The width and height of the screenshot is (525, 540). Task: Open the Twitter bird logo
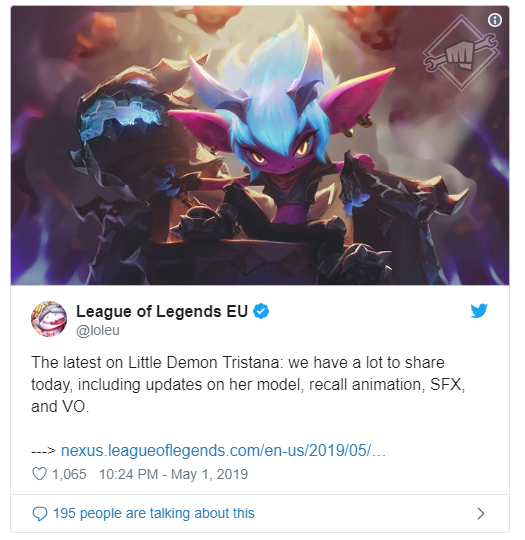(x=479, y=310)
